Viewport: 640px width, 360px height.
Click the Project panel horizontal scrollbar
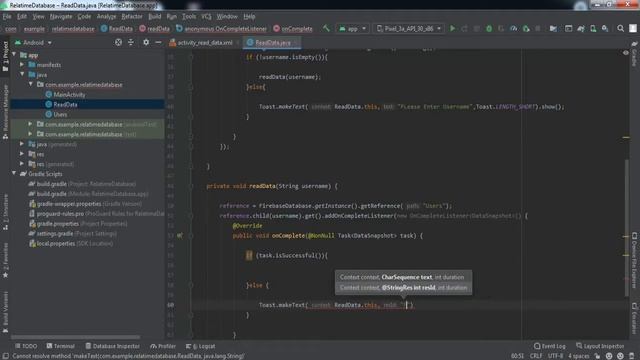(76, 337)
